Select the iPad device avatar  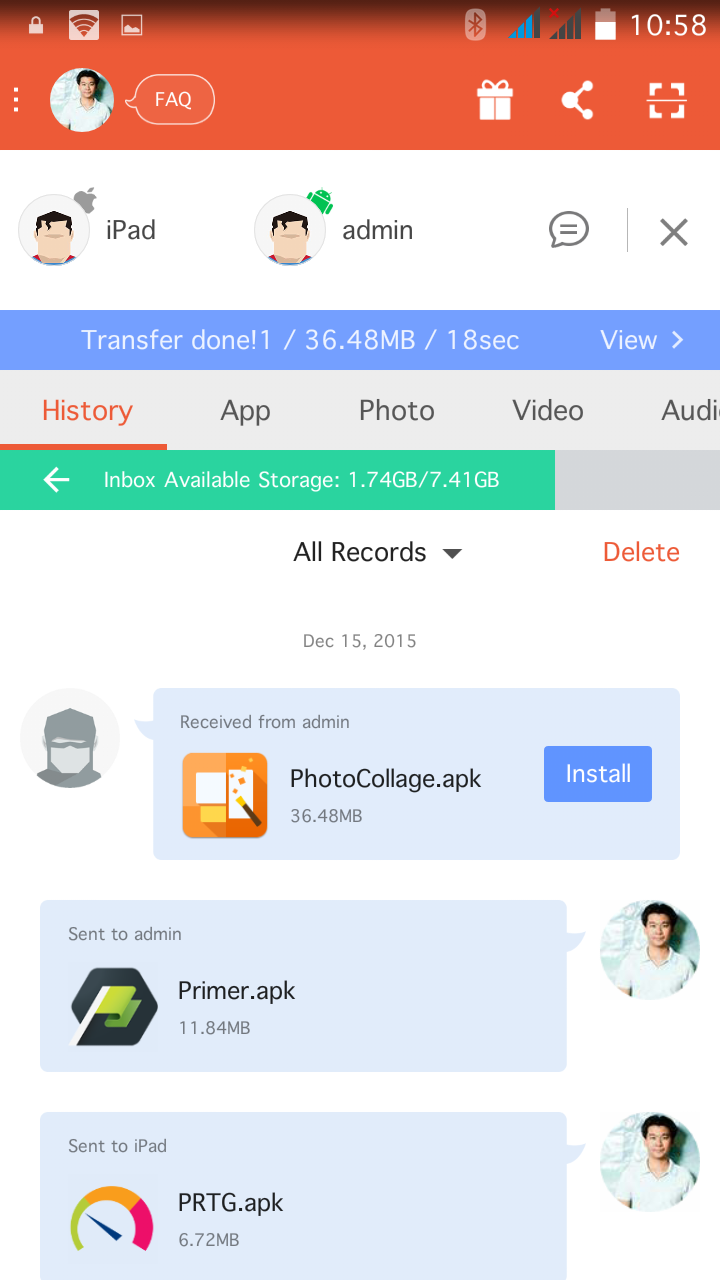54,230
